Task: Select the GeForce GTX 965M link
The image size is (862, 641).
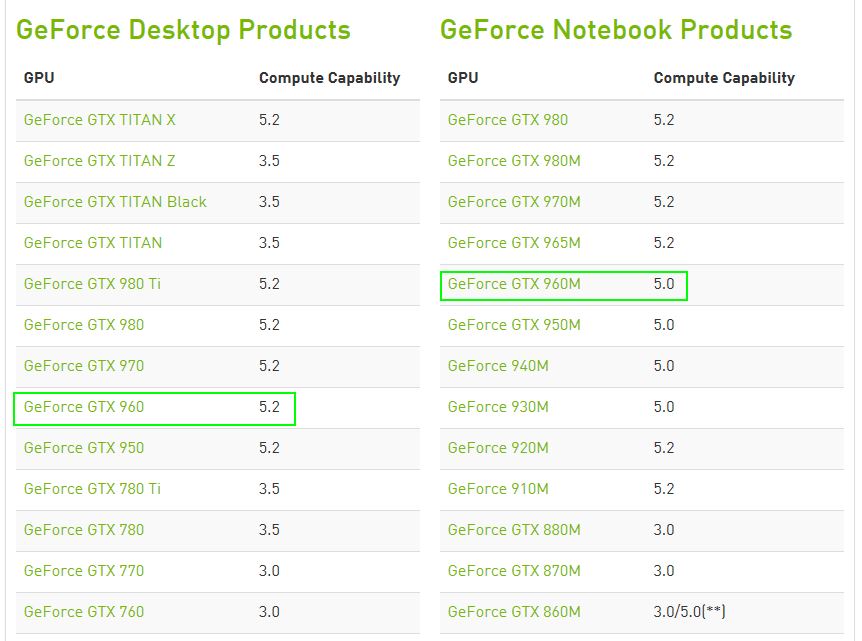Action: [514, 243]
